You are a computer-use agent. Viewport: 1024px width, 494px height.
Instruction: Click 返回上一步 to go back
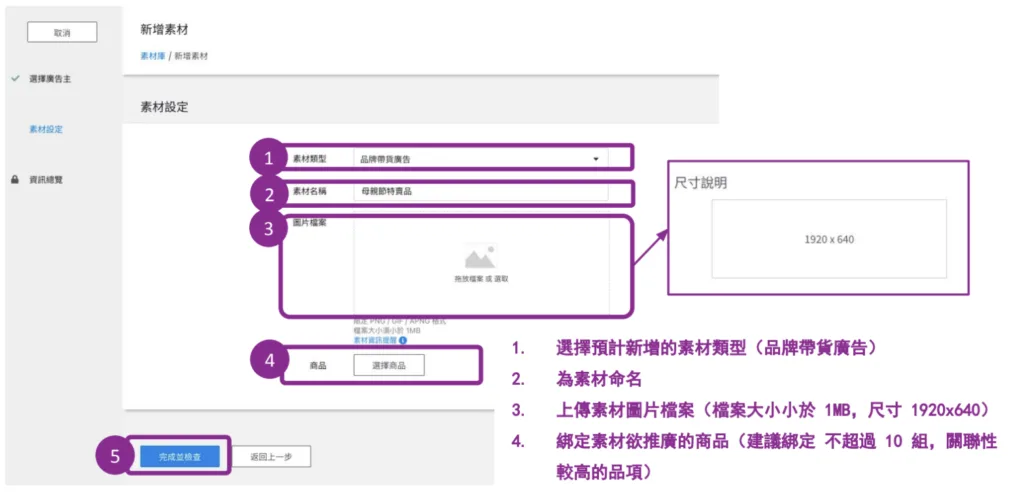pos(272,456)
